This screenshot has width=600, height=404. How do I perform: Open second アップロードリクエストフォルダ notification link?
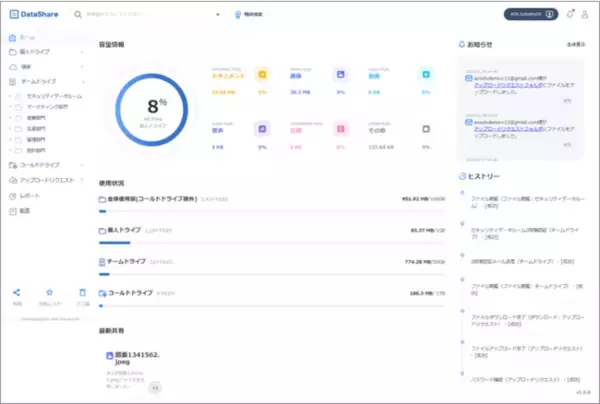click(508, 129)
